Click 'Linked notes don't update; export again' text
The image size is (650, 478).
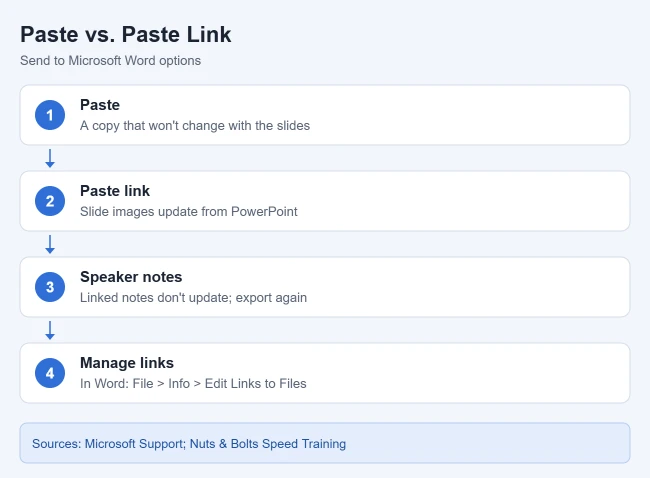pyautogui.click(x=193, y=298)
